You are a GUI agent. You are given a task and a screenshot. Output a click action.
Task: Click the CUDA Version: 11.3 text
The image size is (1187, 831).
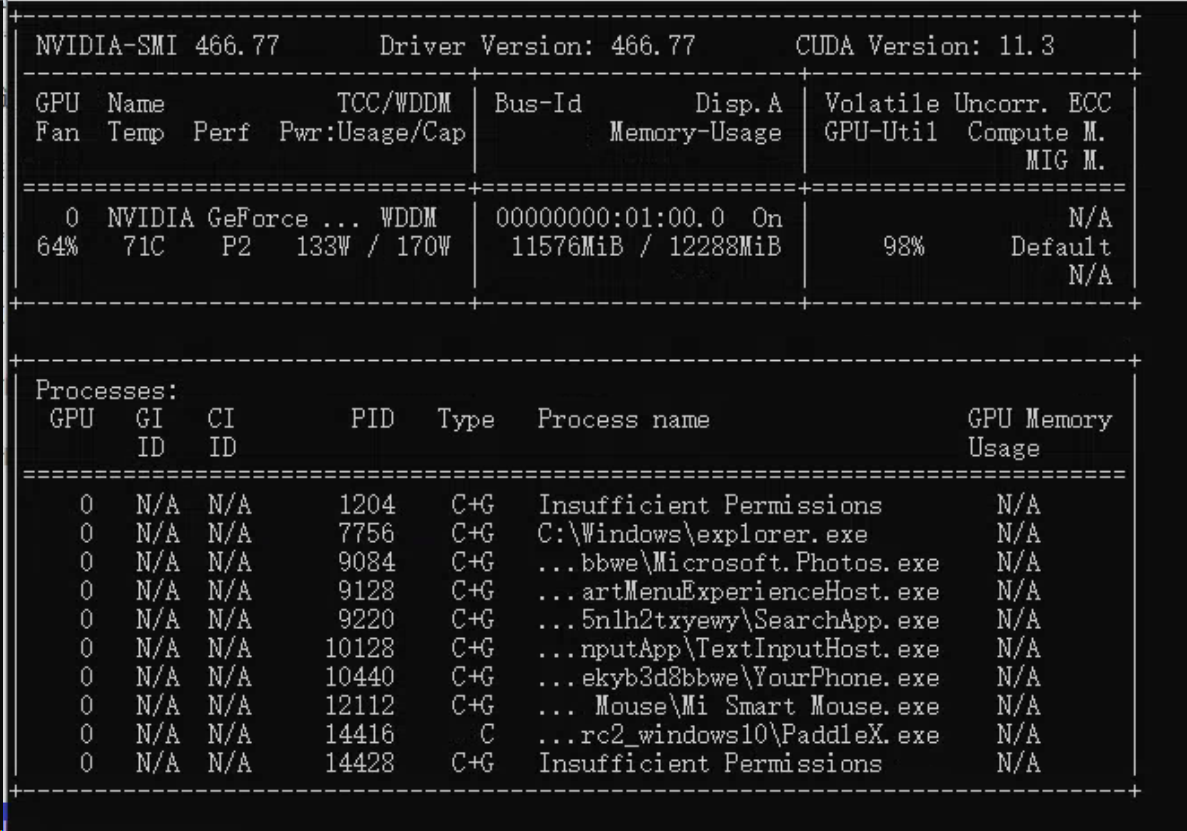pyautogui.click(x=924, y=46)
